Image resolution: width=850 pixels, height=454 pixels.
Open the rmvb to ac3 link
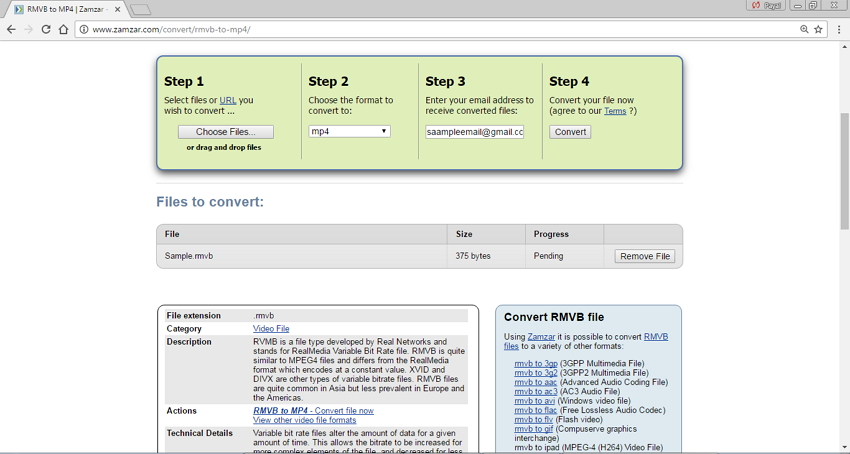pyautogui.click(x=536, y=392)
